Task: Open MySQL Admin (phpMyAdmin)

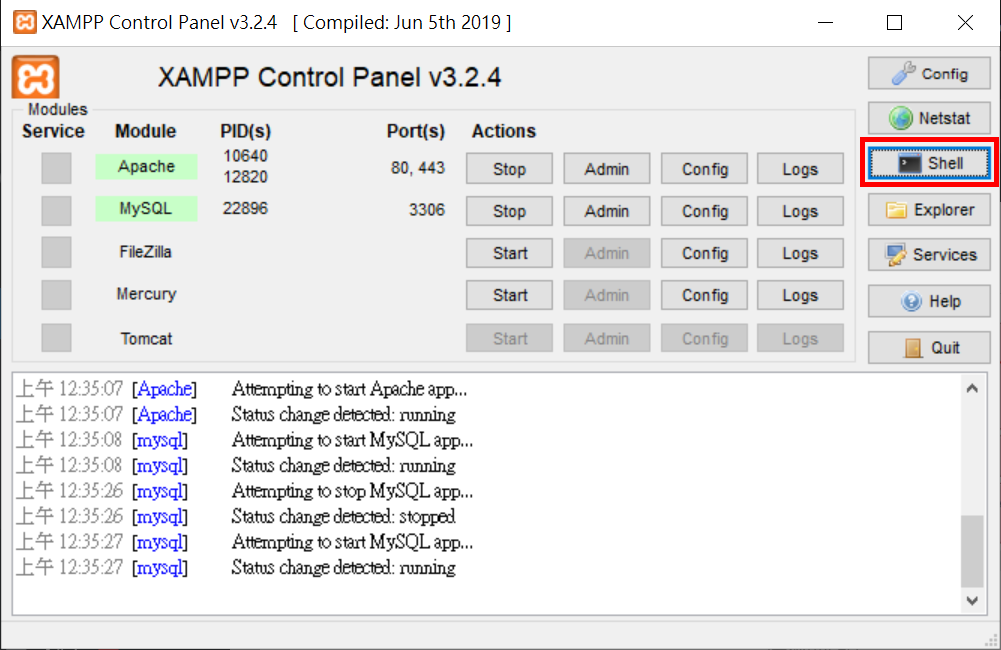Action: coord(606,211)
